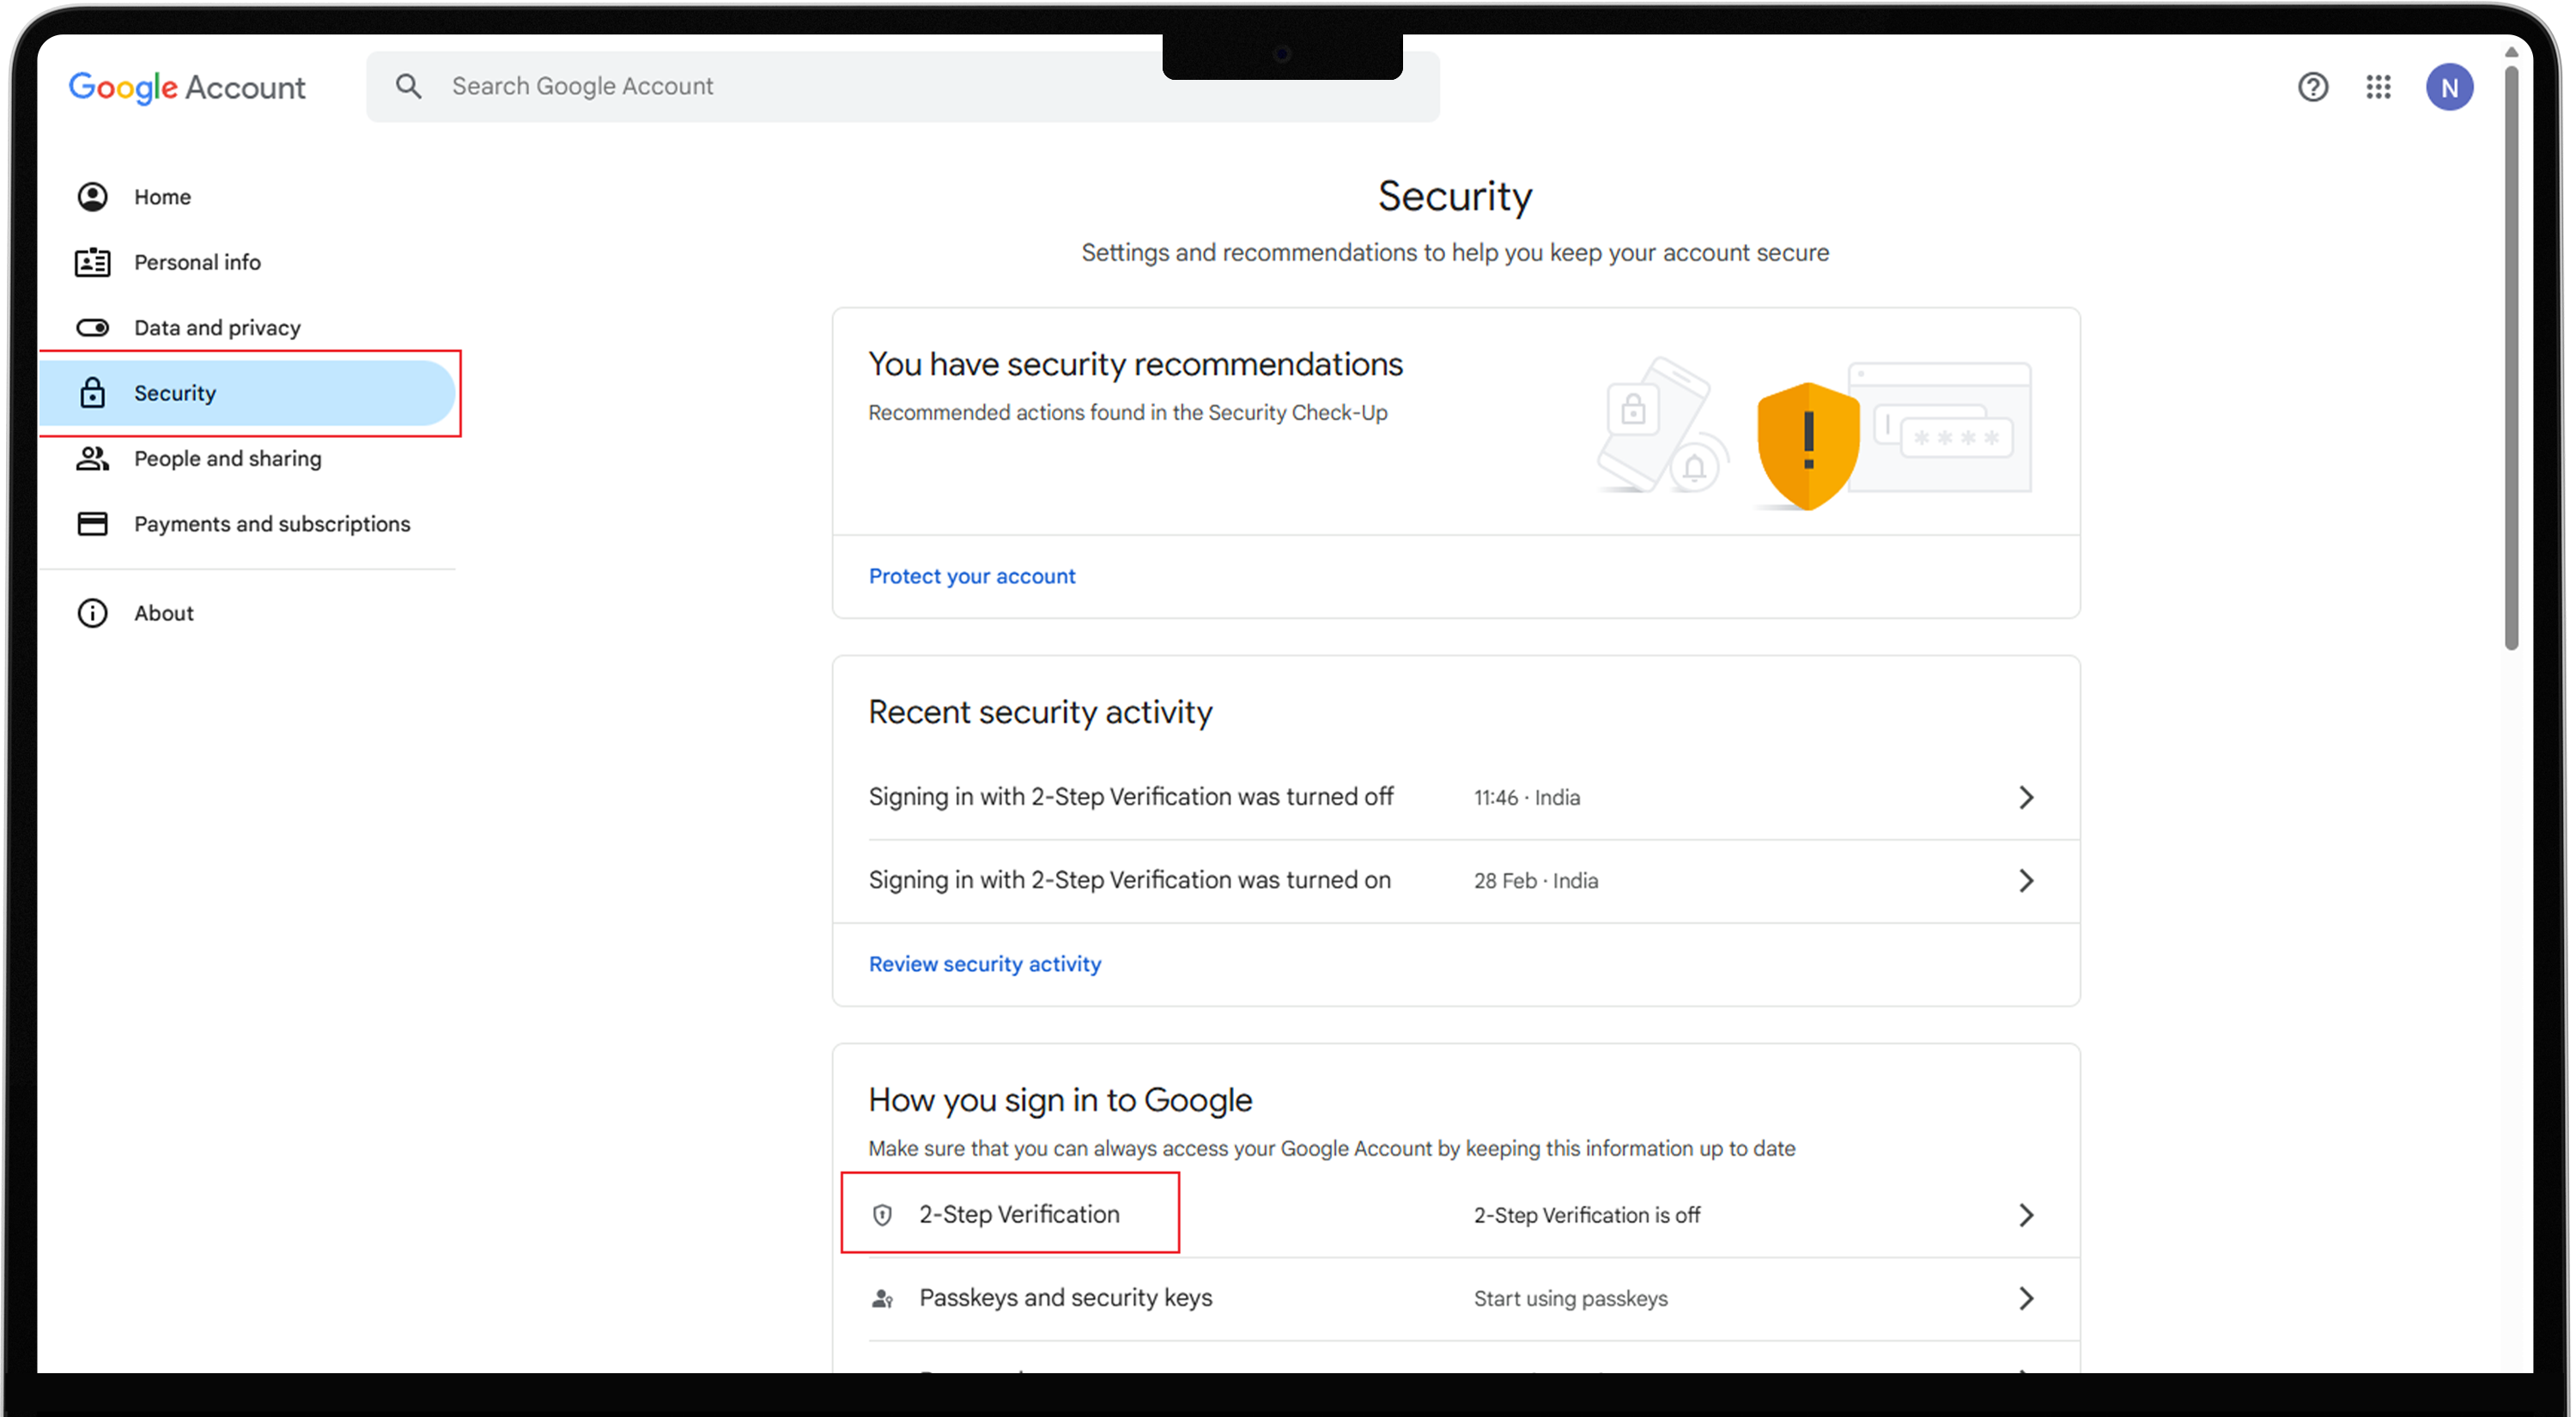Click the Recent security activity heading
This screenshot has height=1417, width=2576.
click(1040, 712)
